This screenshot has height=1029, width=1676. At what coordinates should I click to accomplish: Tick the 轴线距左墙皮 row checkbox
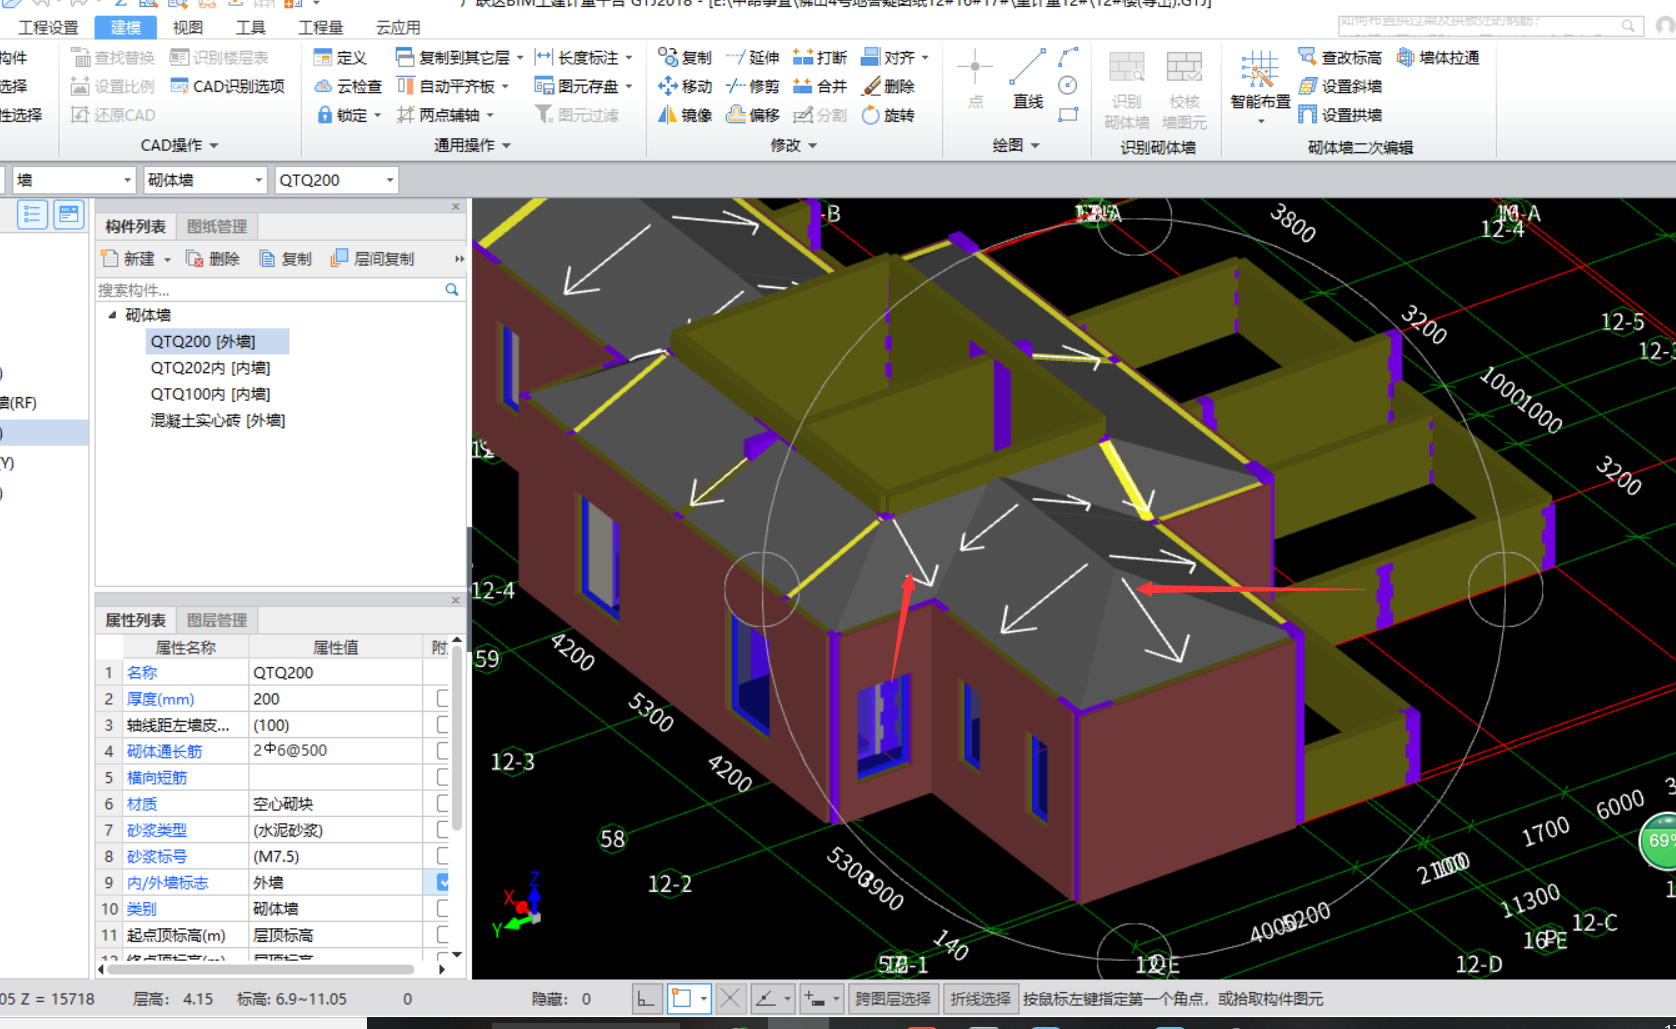[443, 724]
